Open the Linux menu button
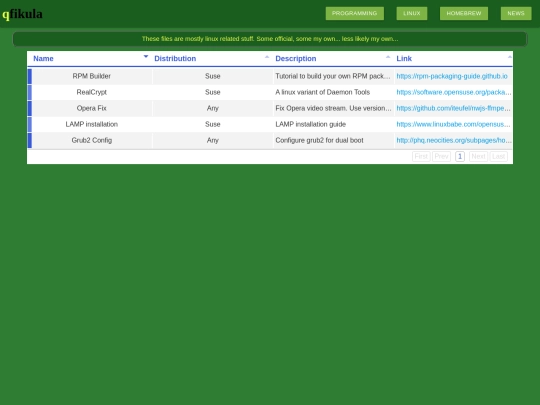Viewport: 540px width, 405px height. (412, 13)
